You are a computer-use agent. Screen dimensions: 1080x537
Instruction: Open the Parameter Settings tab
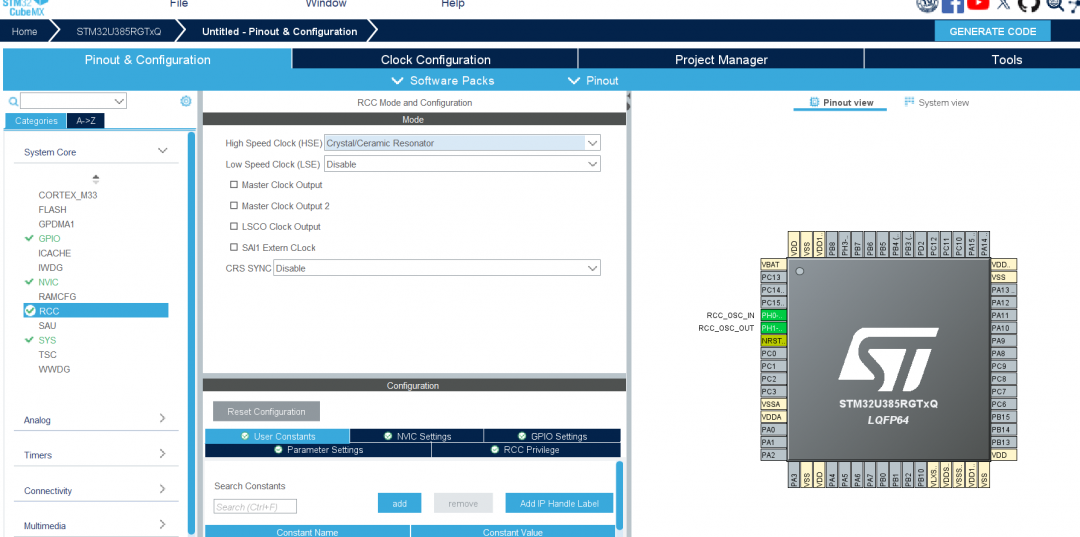coord(318,450)
